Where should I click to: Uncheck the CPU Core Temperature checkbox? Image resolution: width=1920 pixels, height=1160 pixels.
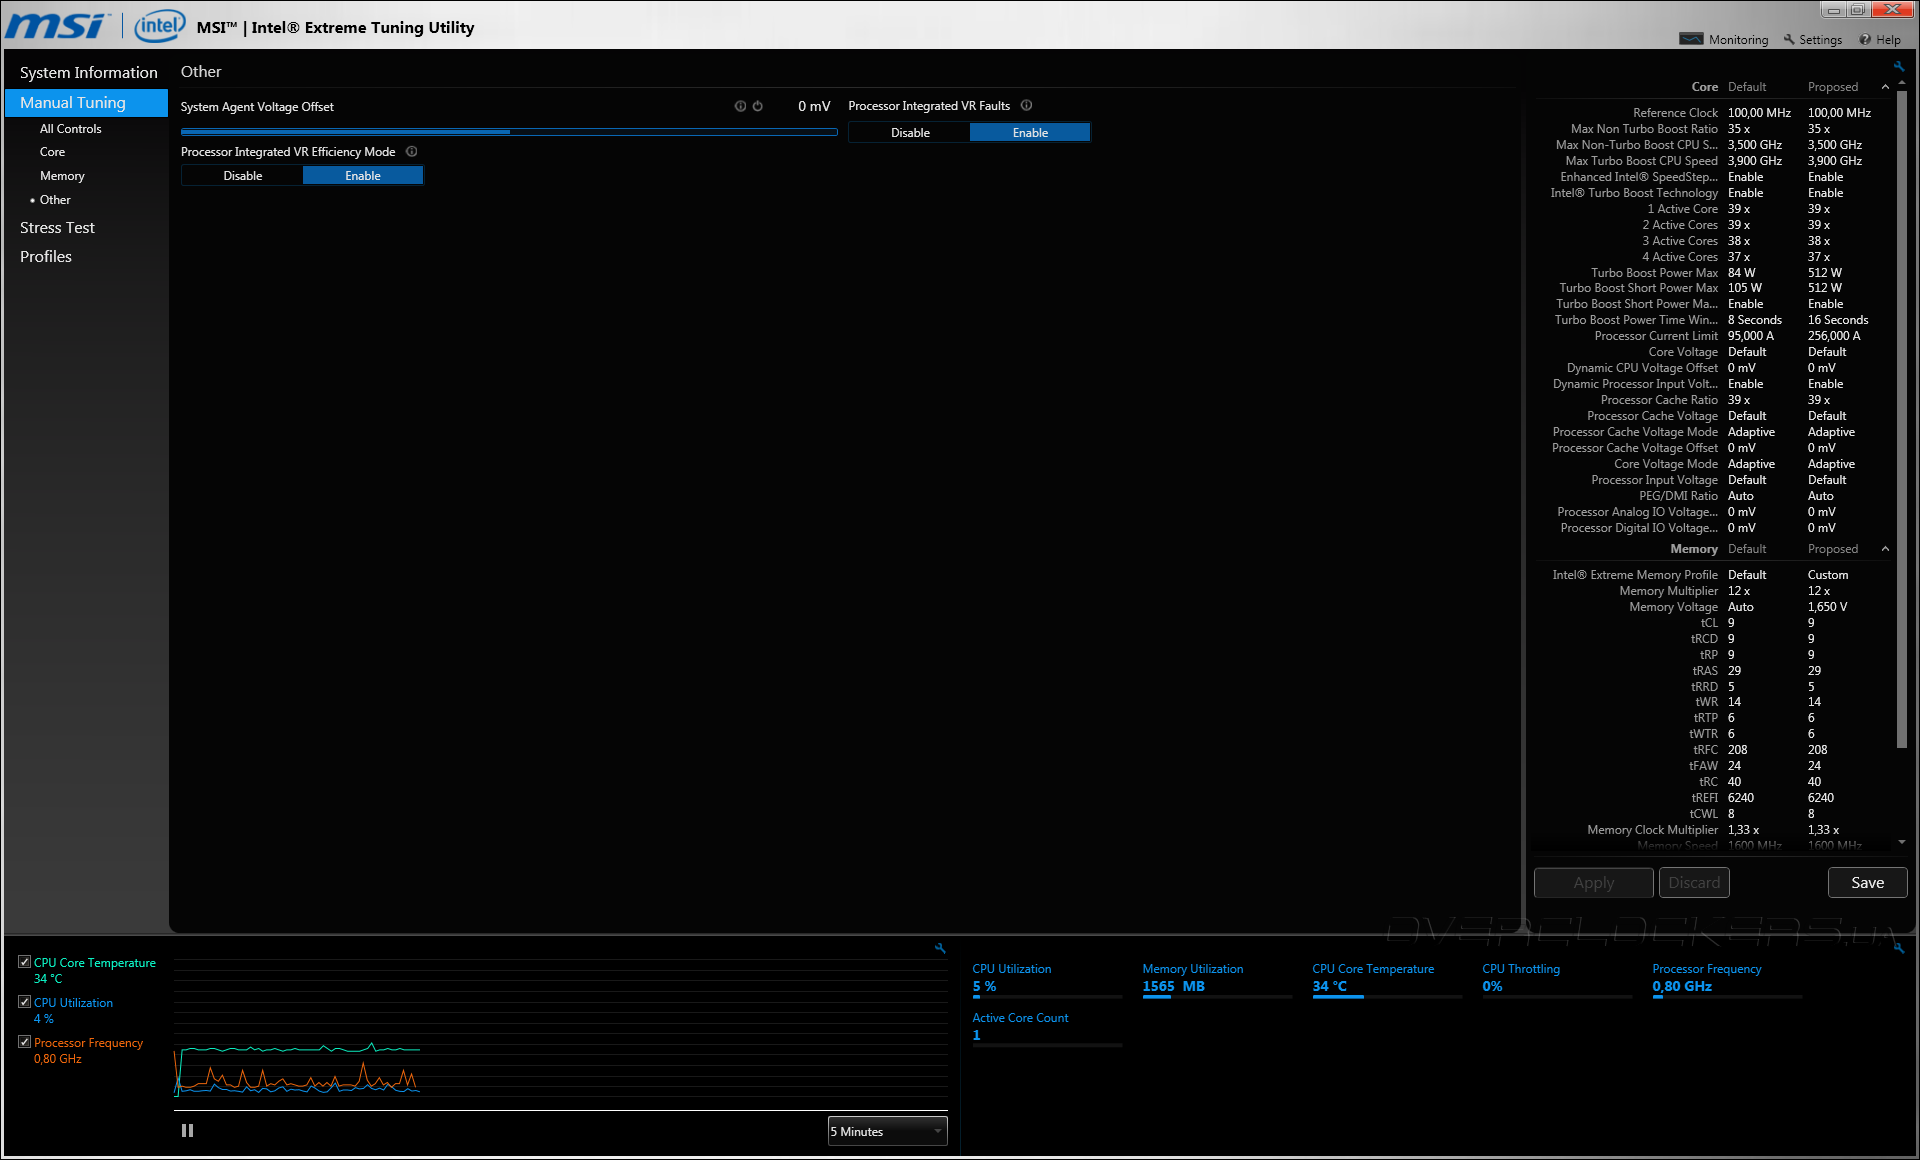25,962
